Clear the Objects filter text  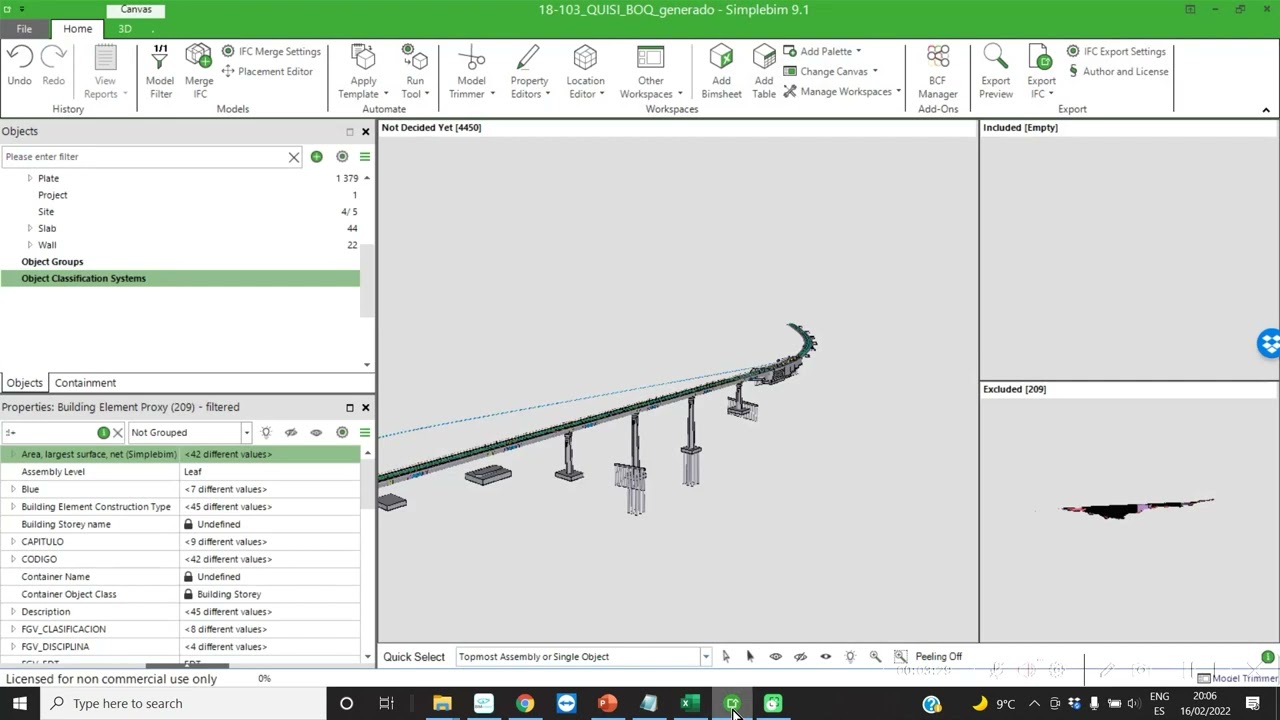(x=294, y=157)
